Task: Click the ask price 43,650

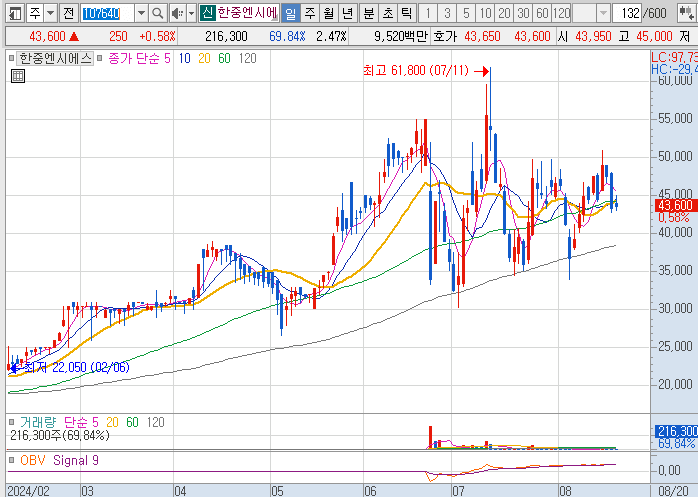Action: (x=482, y=37)
